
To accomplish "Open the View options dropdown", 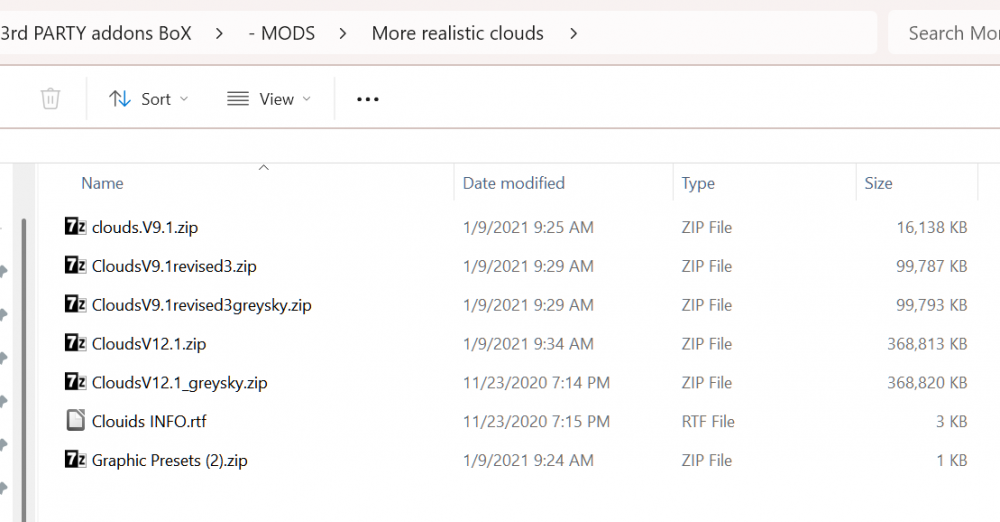I will (269, 99).
